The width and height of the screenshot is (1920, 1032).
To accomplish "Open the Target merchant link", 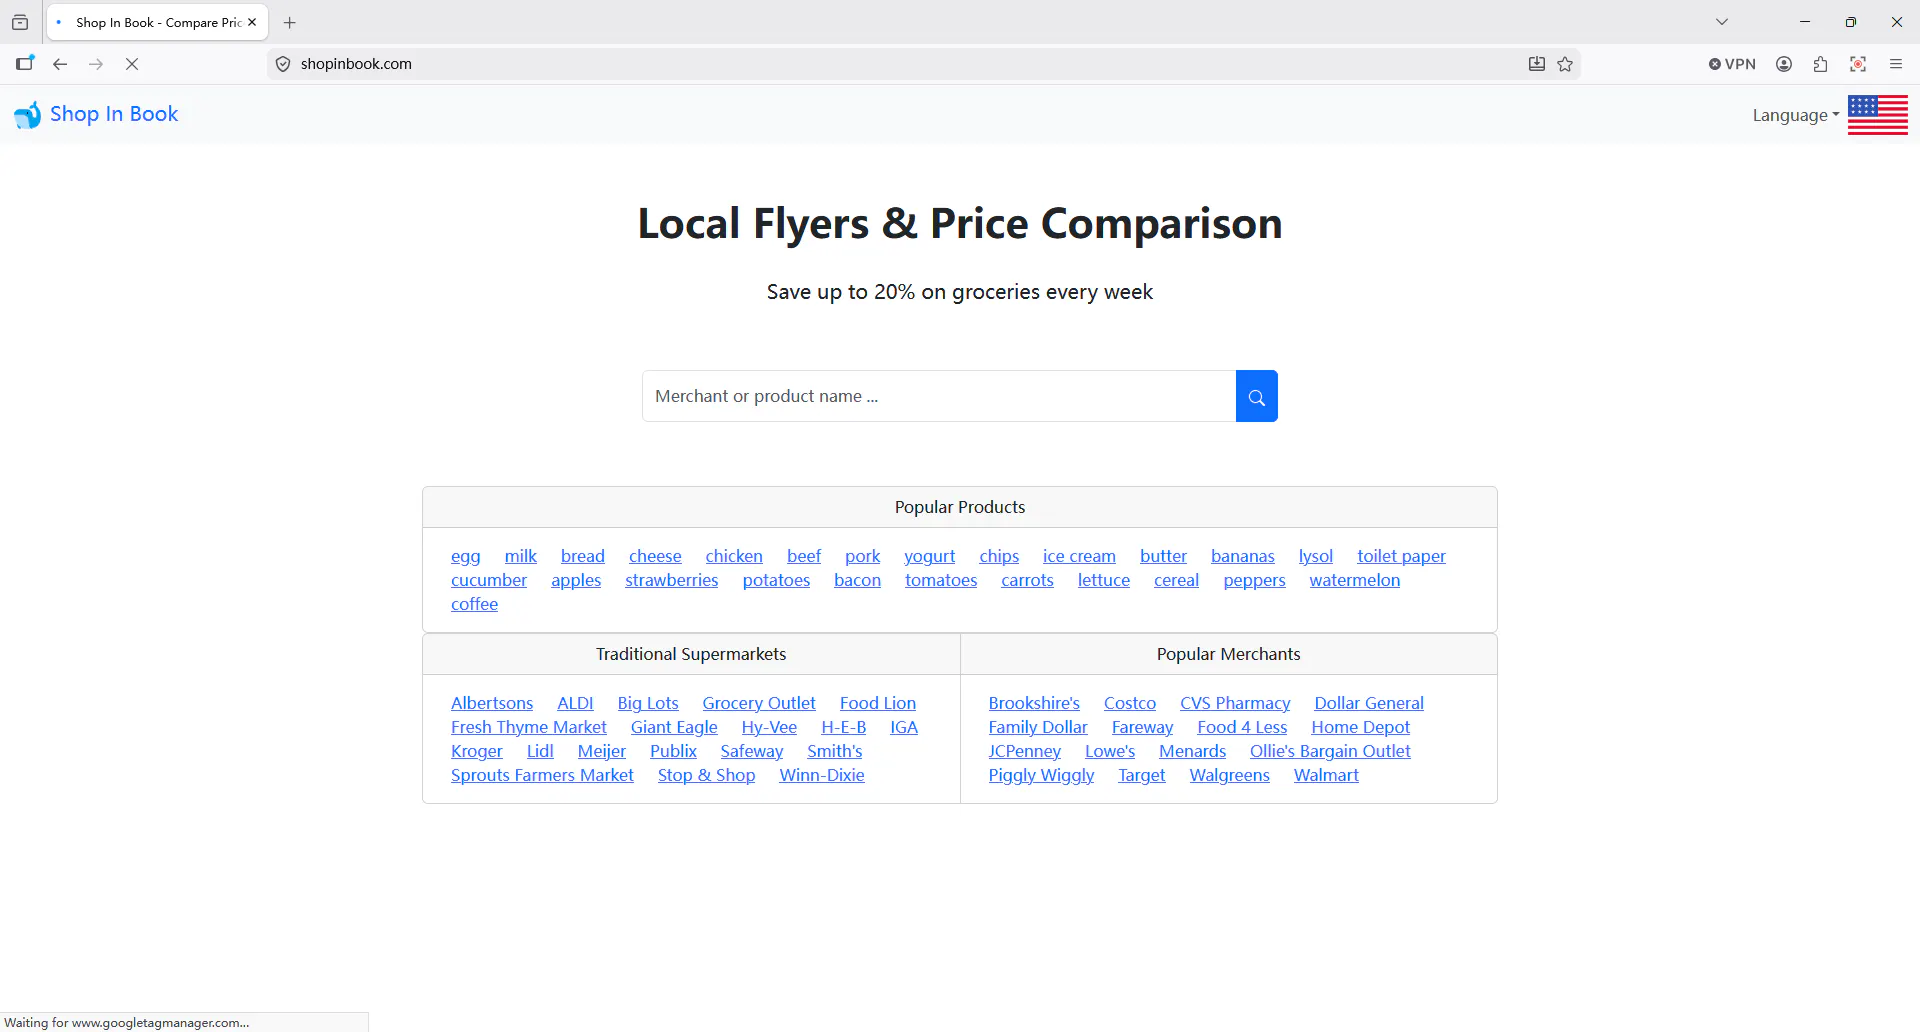I will (1141, 775).
